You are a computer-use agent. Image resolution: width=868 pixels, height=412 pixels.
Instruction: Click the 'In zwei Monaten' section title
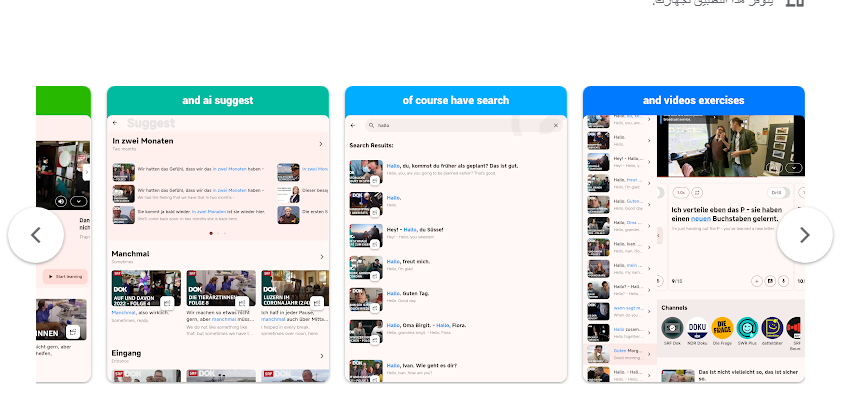[143, 141]
